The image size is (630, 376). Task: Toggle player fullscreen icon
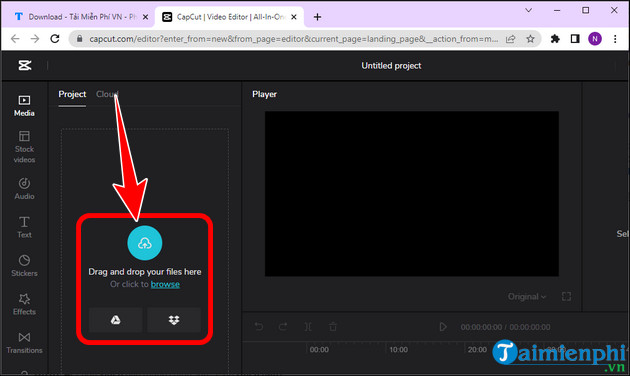tap(566, 296)
